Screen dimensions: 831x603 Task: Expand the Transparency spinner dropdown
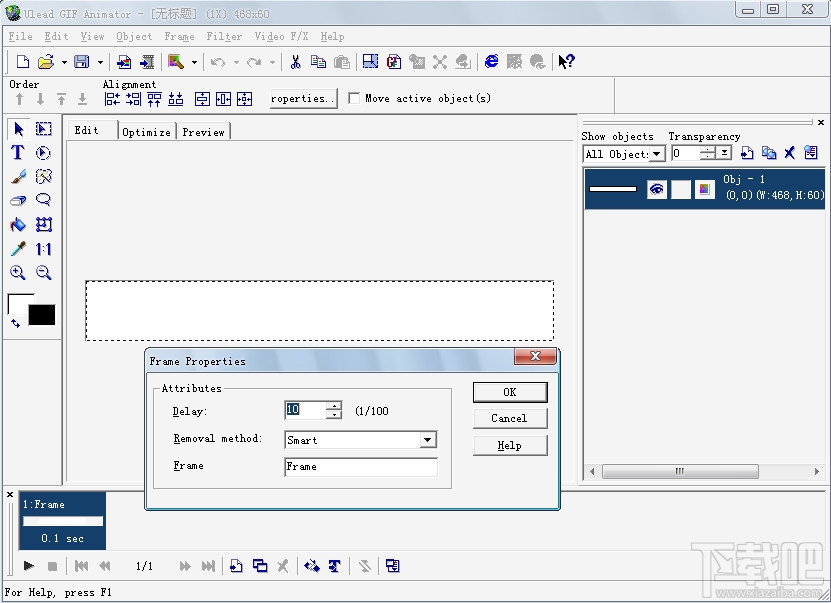(724, 152)
